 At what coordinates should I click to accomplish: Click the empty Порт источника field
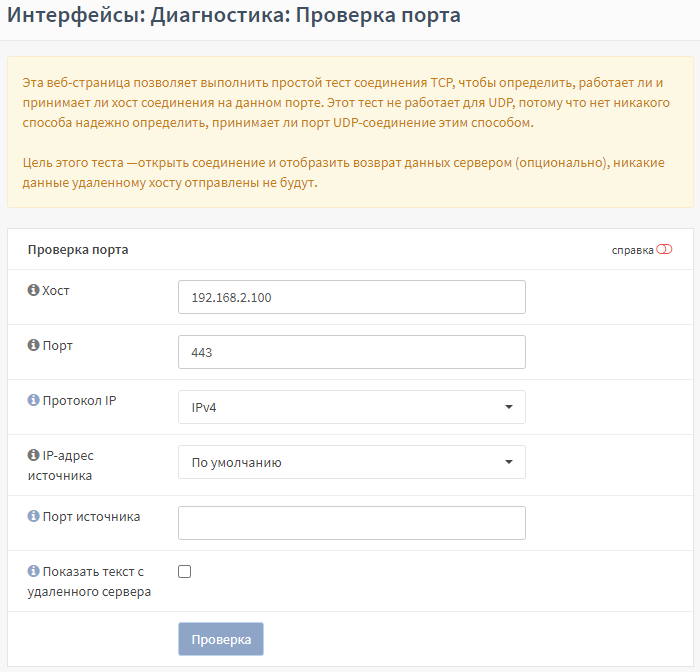tap(351, 523)
